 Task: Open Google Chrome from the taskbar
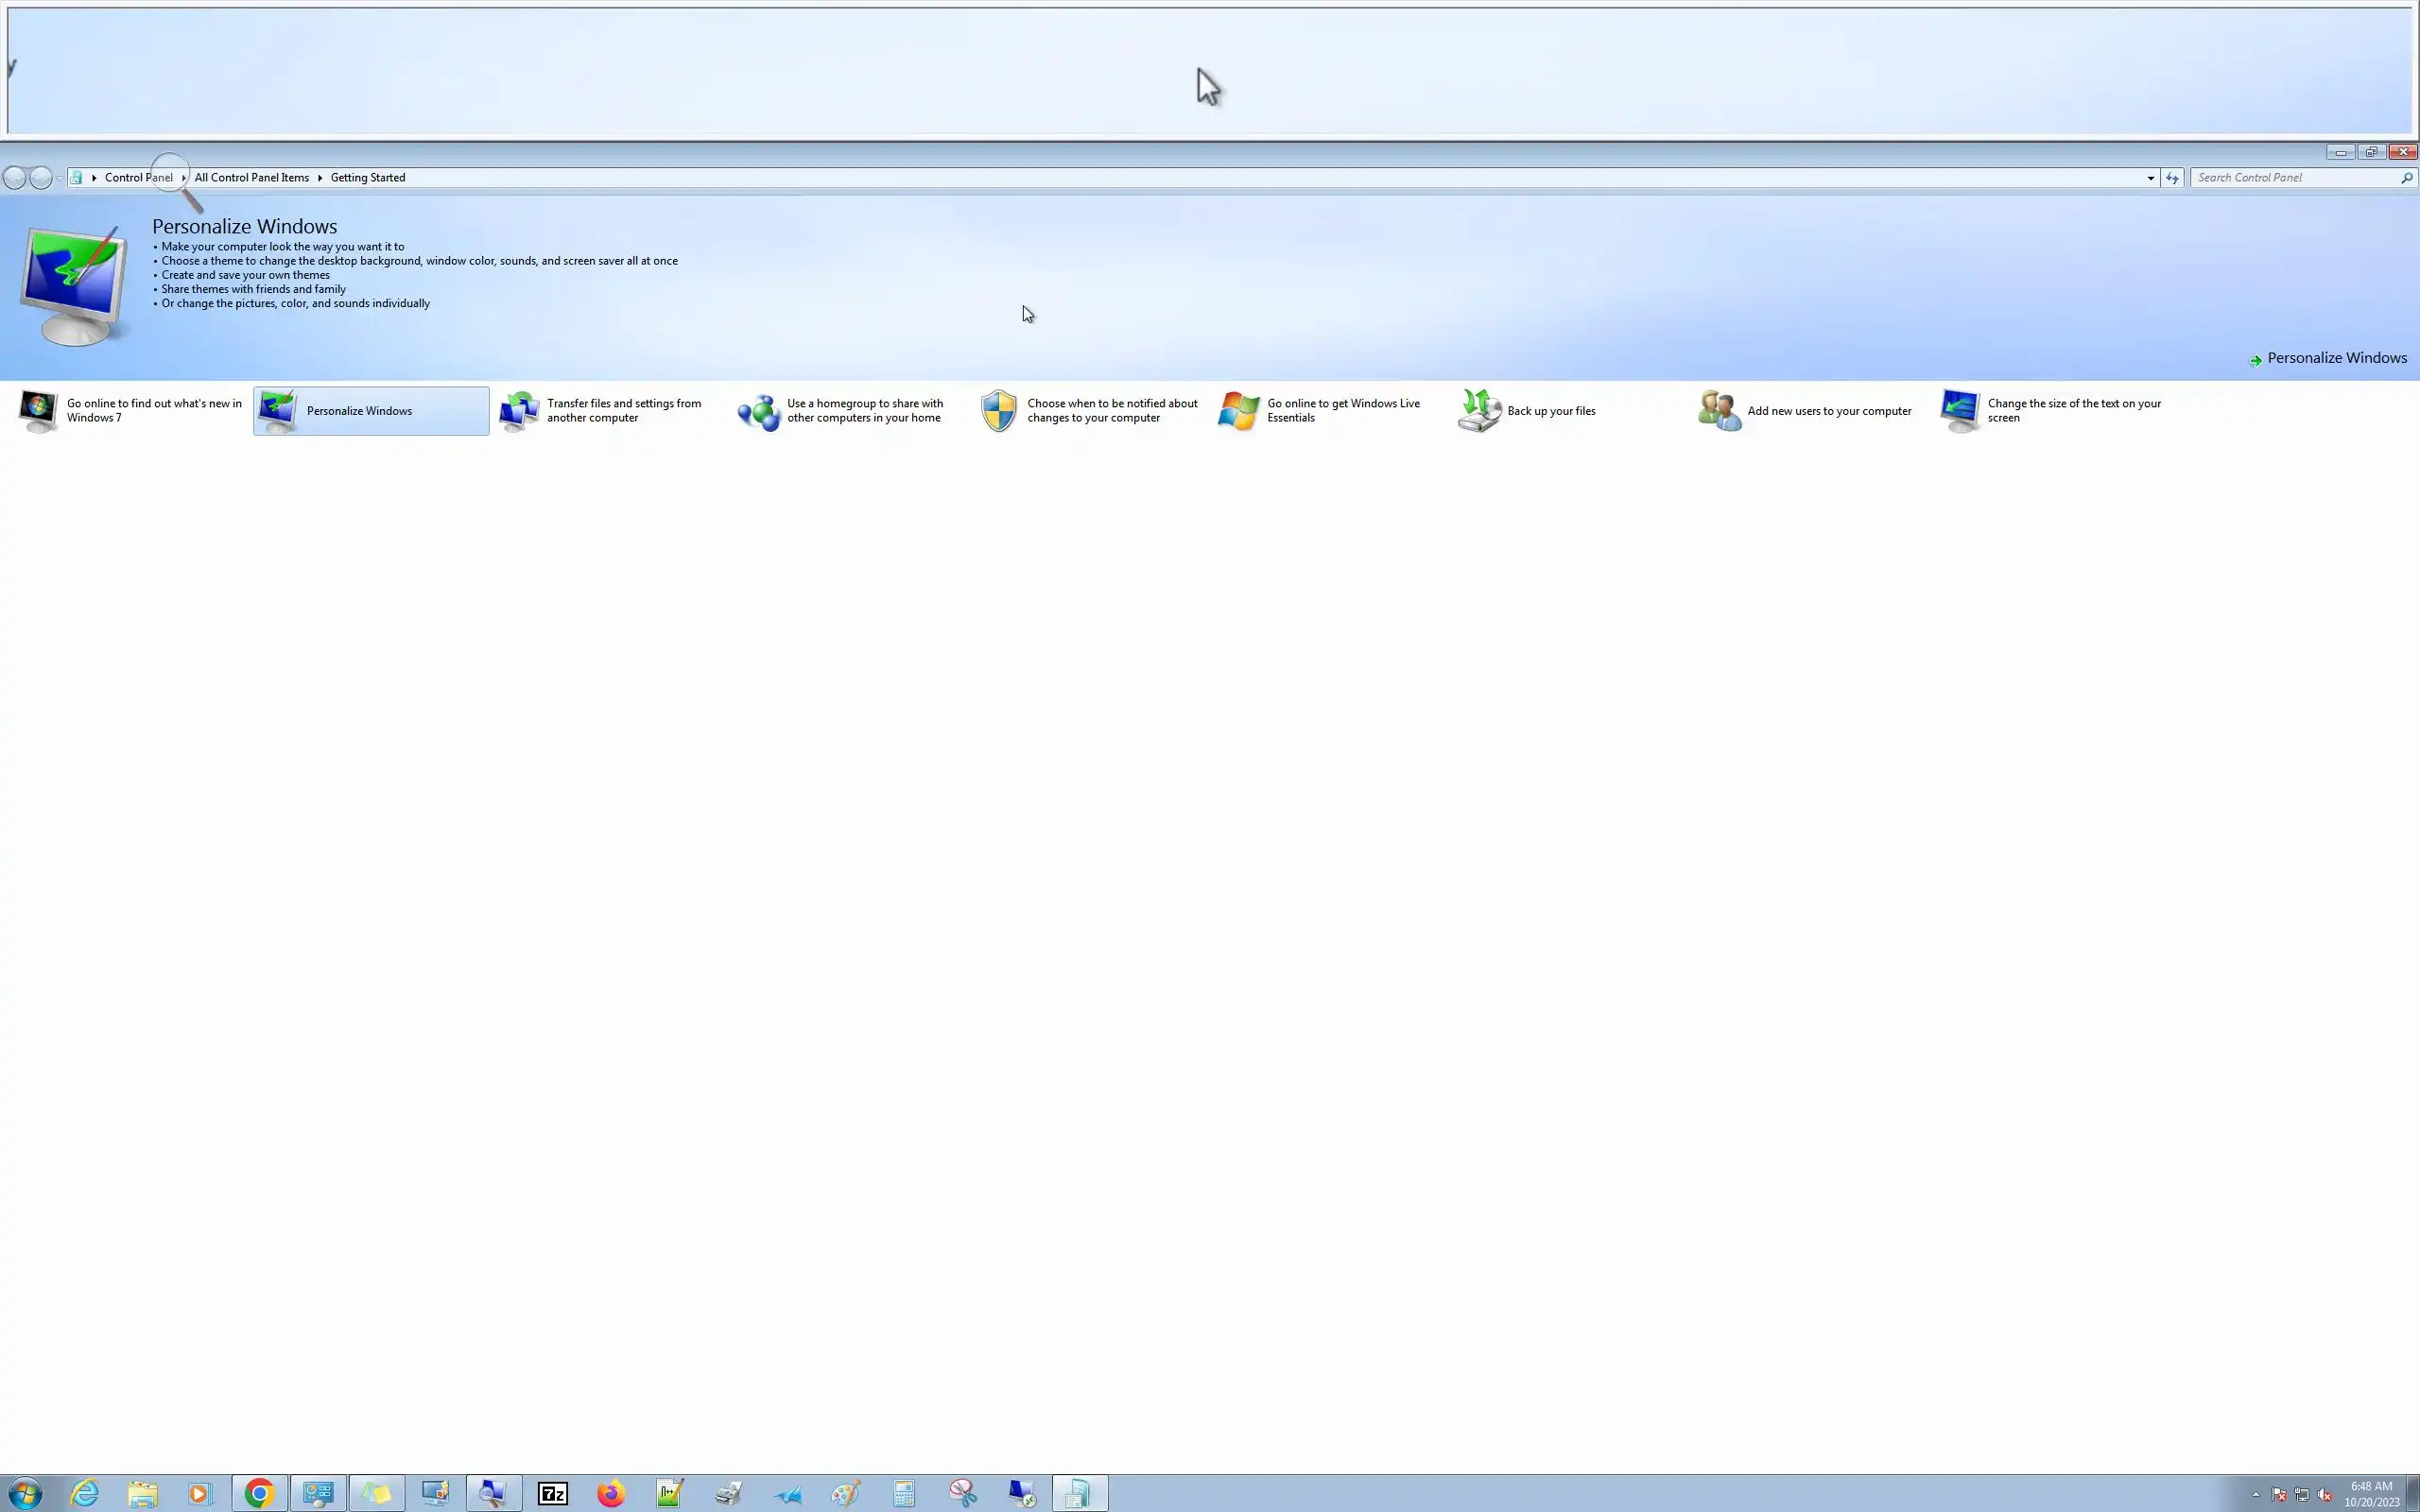pos(259,1493)
